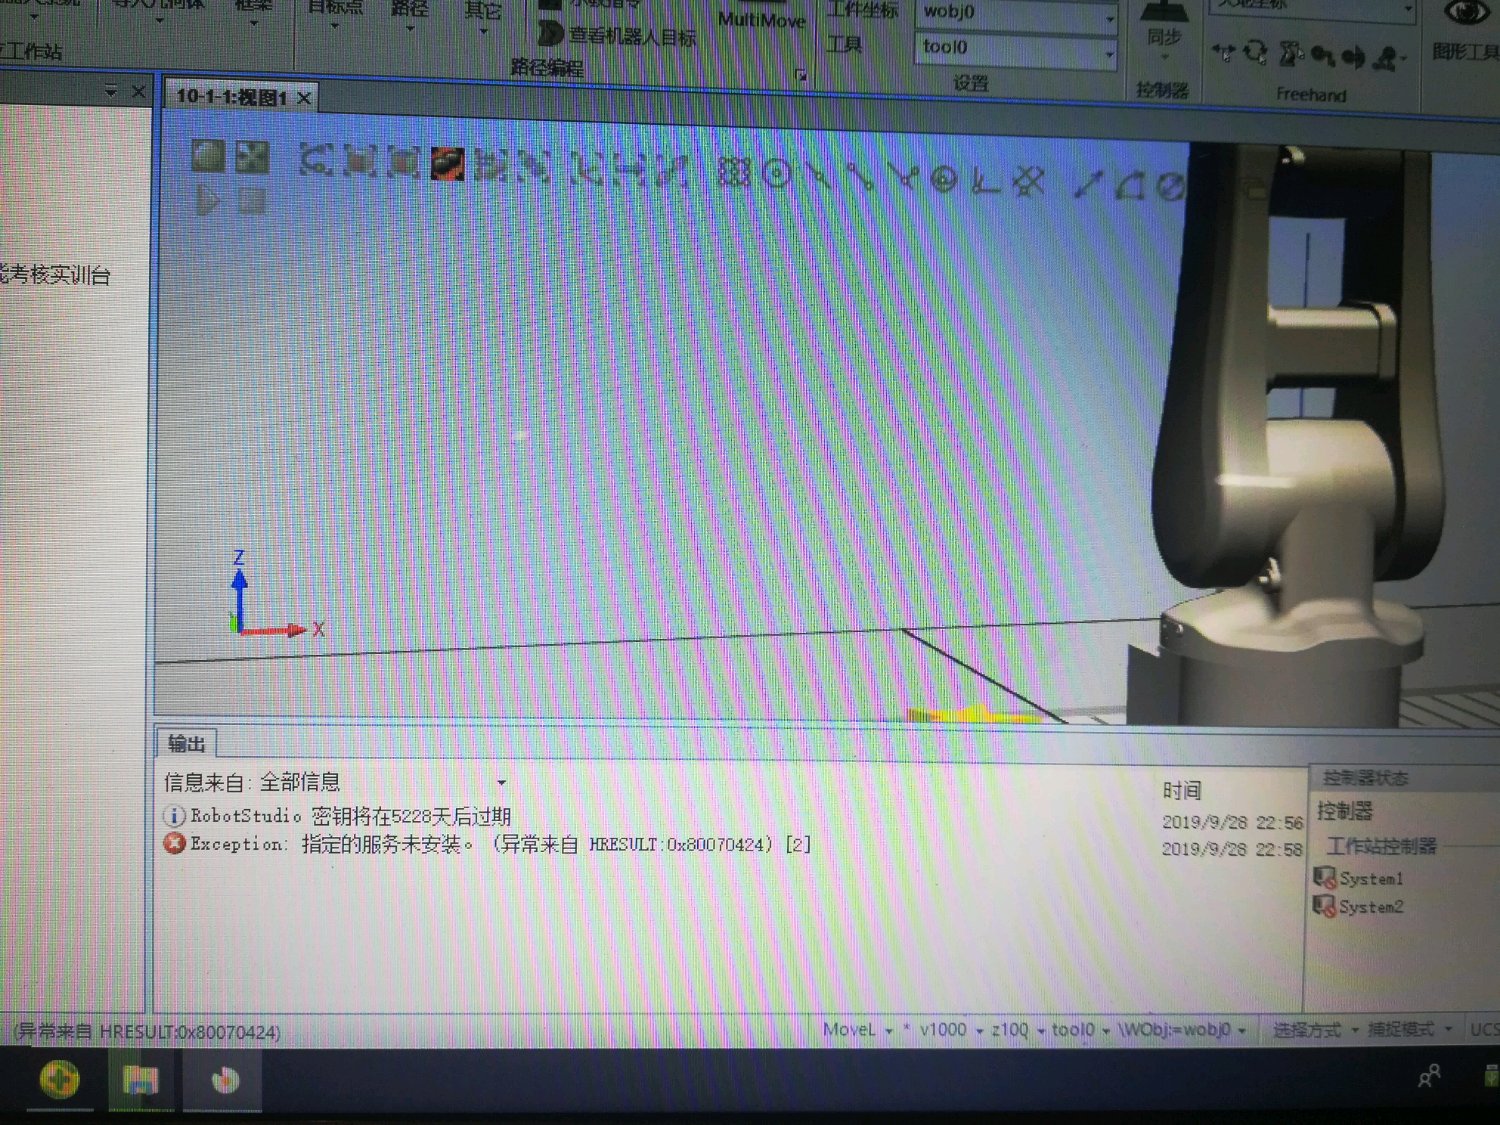Viewport: 1500px width, 1125px height.
Task: Open the 图形工具 graphics tools button
Action: [1466, 32]
